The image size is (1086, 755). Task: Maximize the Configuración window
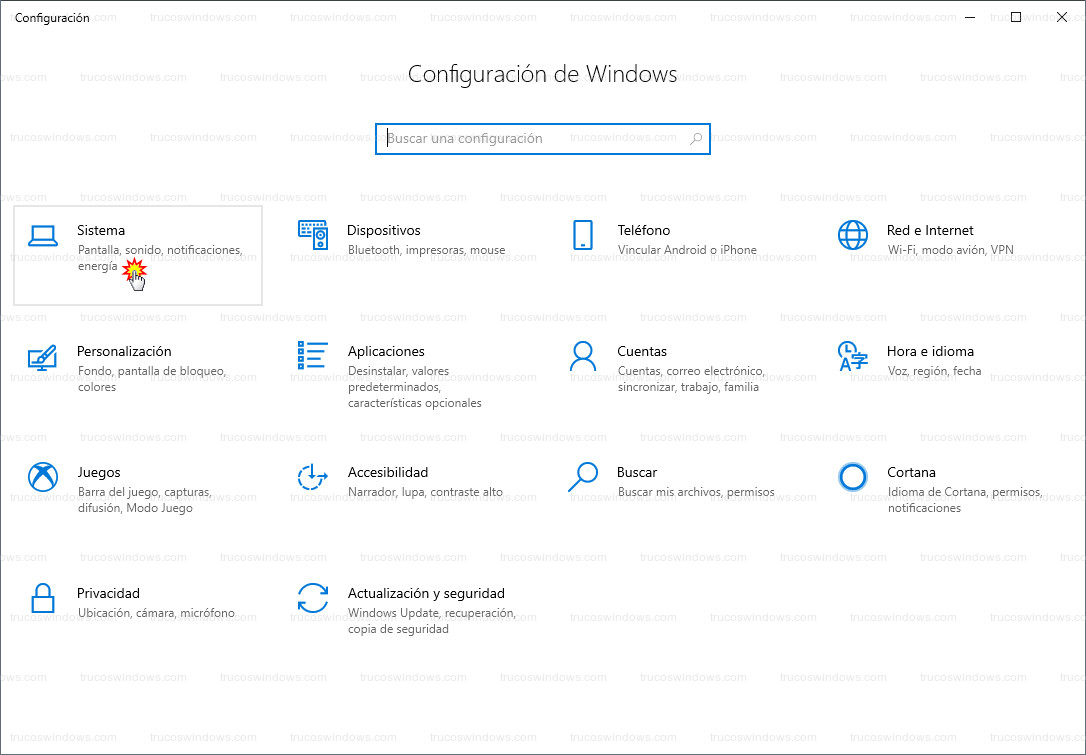coord(1016,17)
